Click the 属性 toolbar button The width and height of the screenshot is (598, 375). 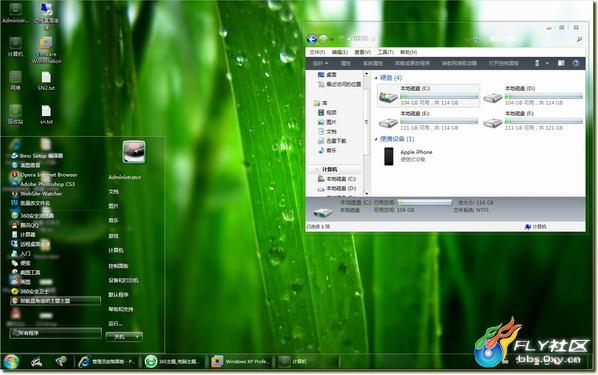point(346,63)
